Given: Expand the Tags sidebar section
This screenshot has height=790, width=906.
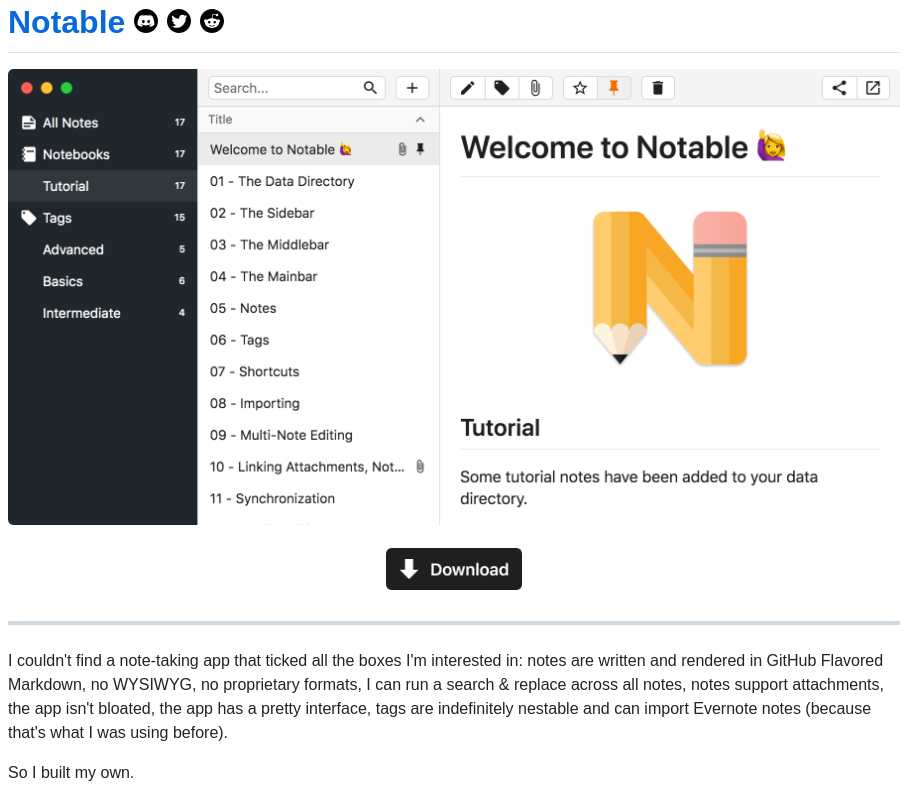Looking at the screenshot, I should [x=57, y=218].
